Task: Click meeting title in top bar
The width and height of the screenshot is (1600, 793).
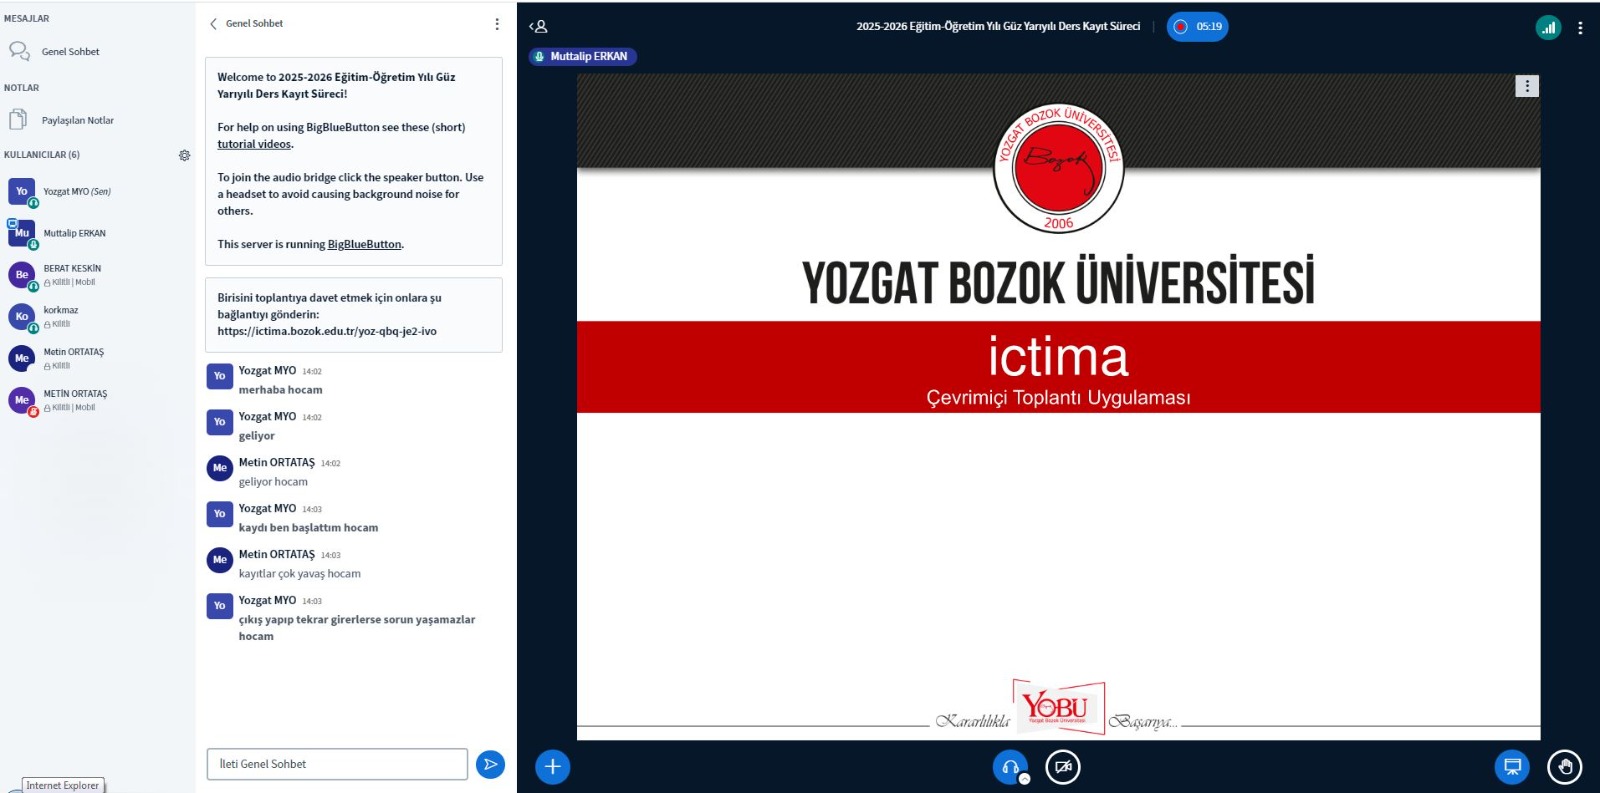Action: [998, 27]
